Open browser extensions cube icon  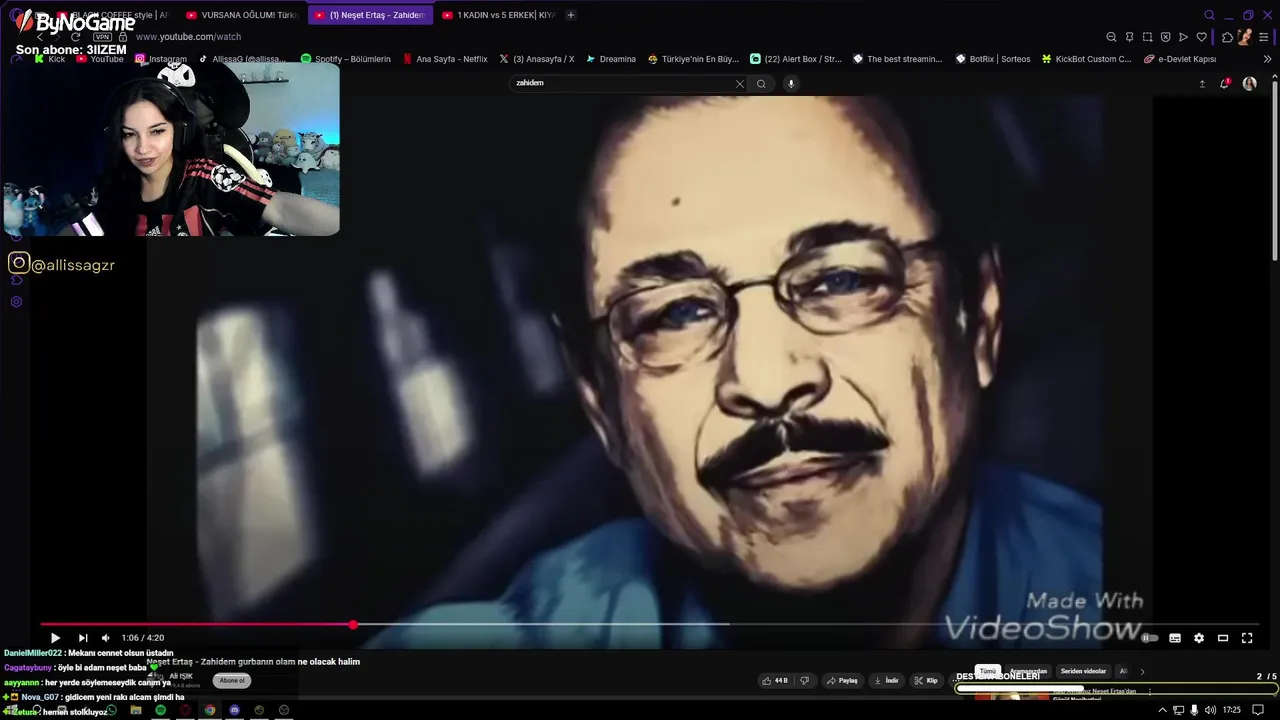point(1227,37)
